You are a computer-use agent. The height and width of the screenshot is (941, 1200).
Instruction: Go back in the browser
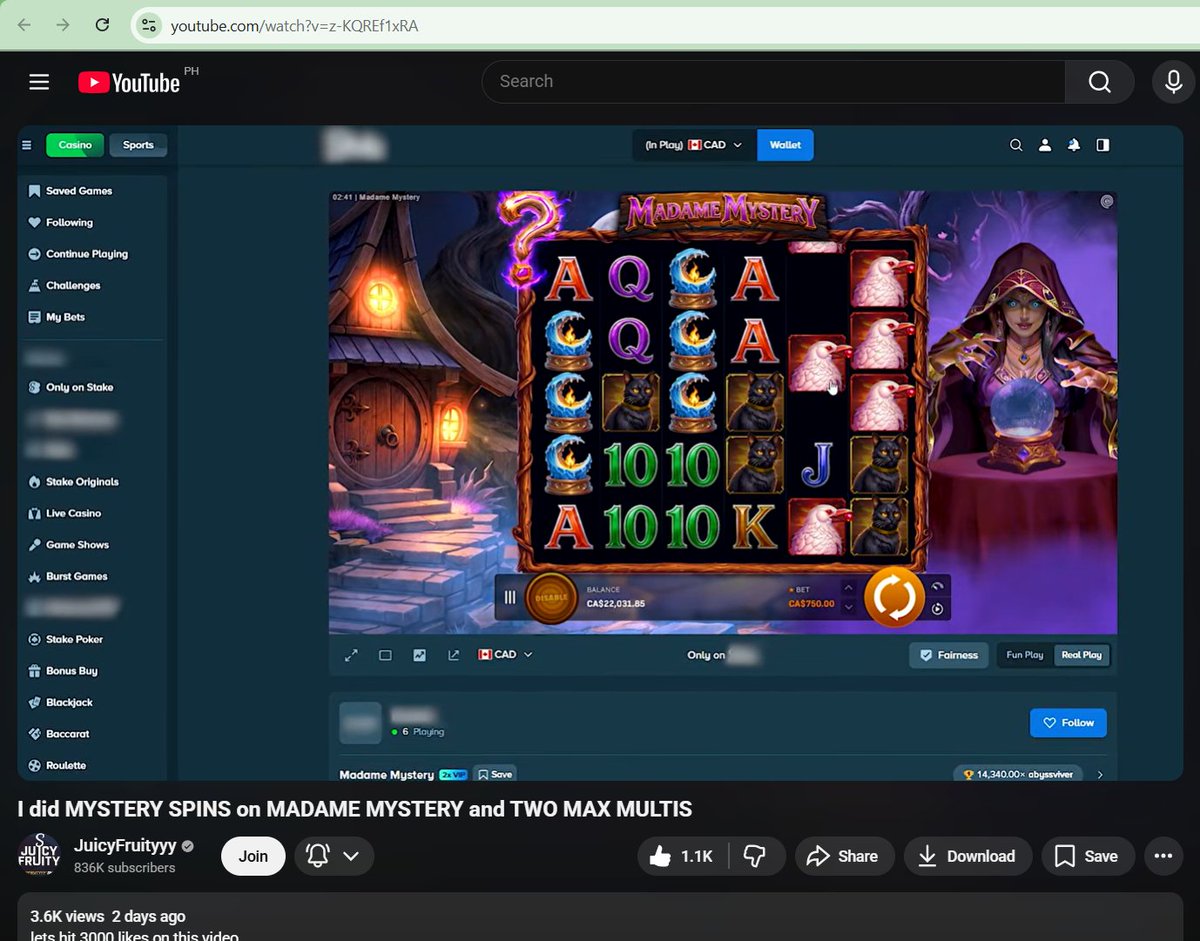(24, 25)
